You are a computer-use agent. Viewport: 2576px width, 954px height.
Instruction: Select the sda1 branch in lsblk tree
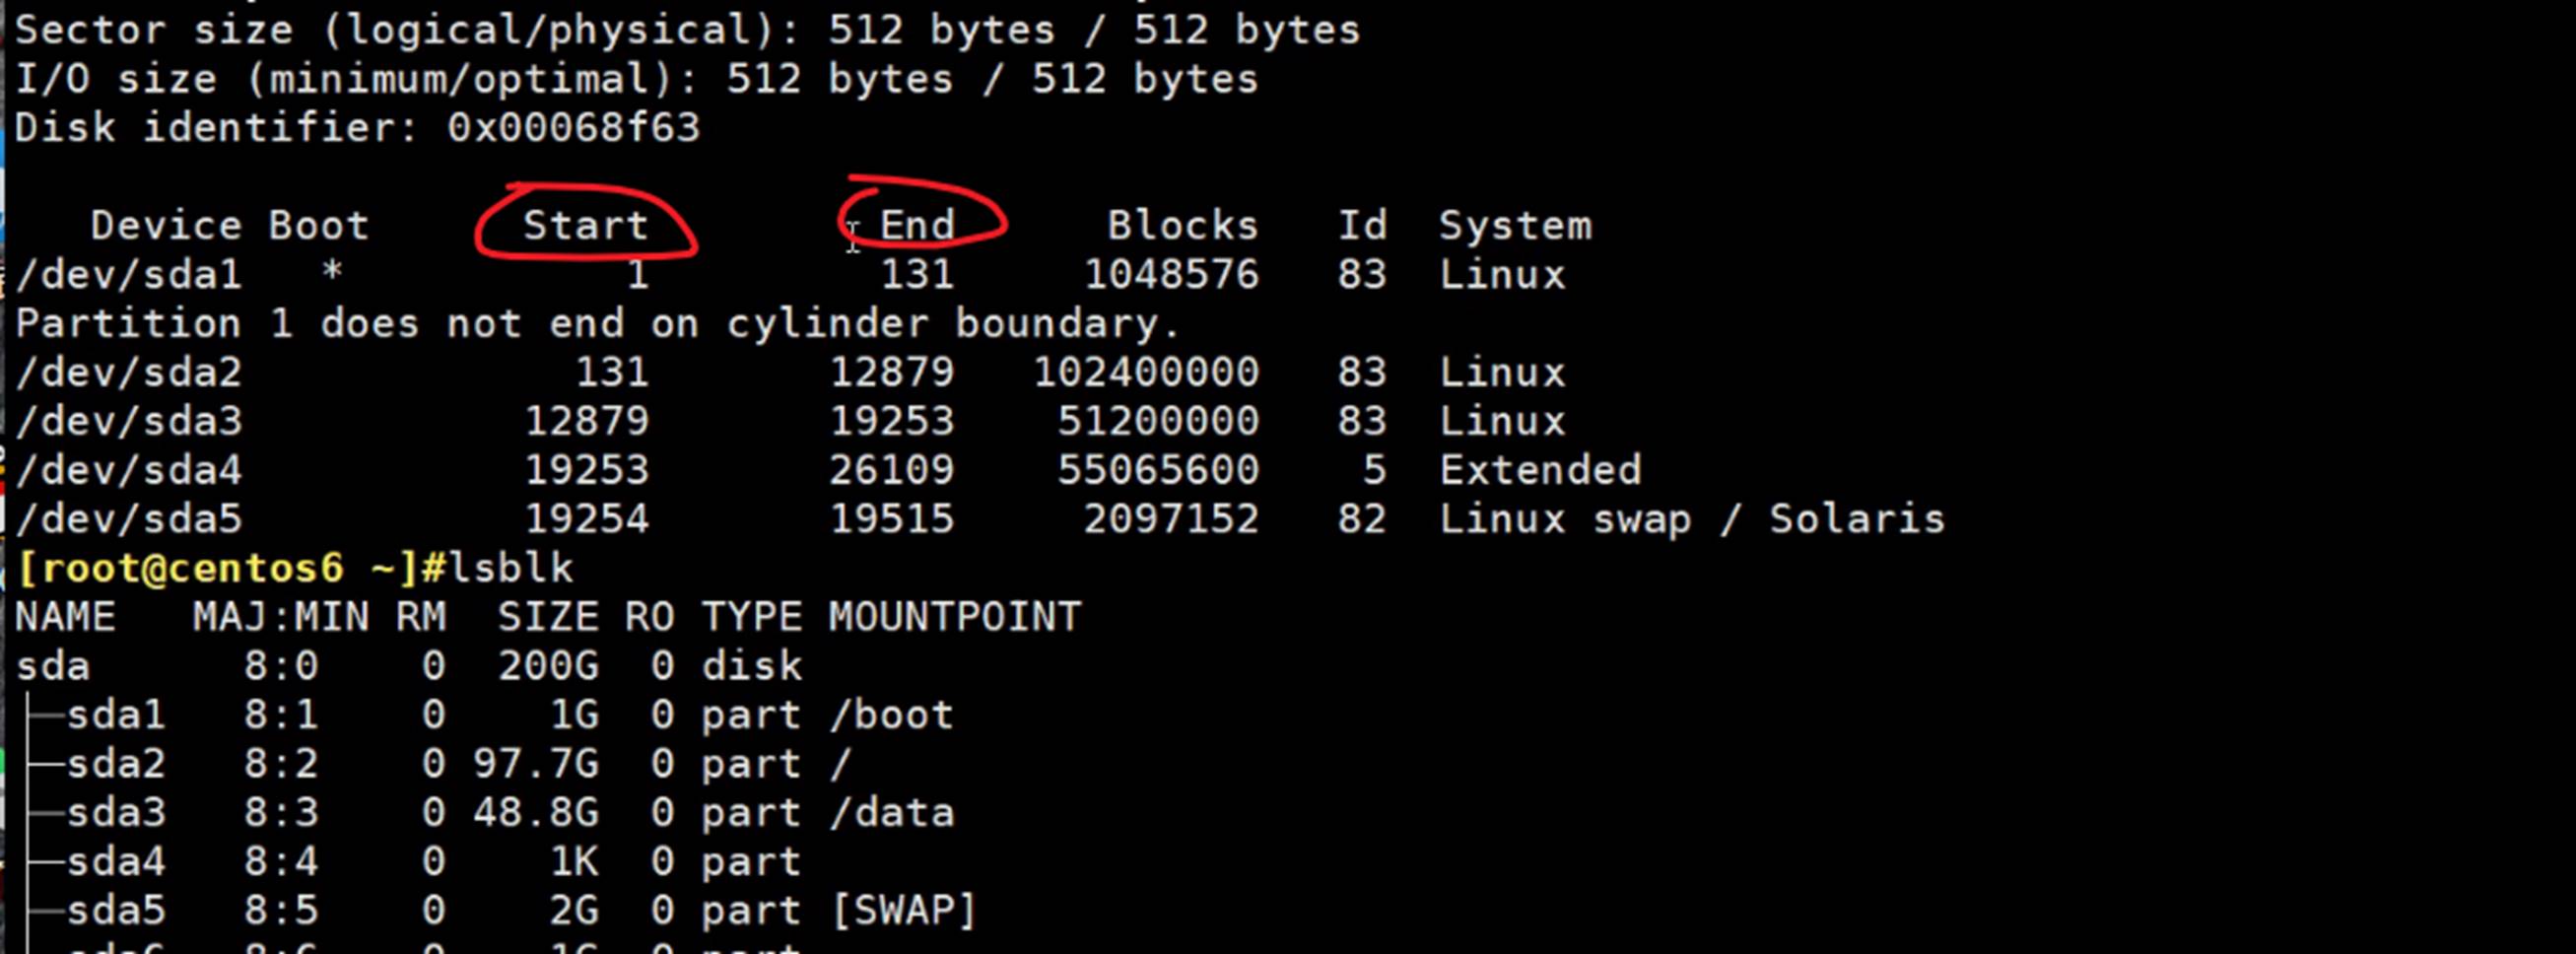(115, 715)
